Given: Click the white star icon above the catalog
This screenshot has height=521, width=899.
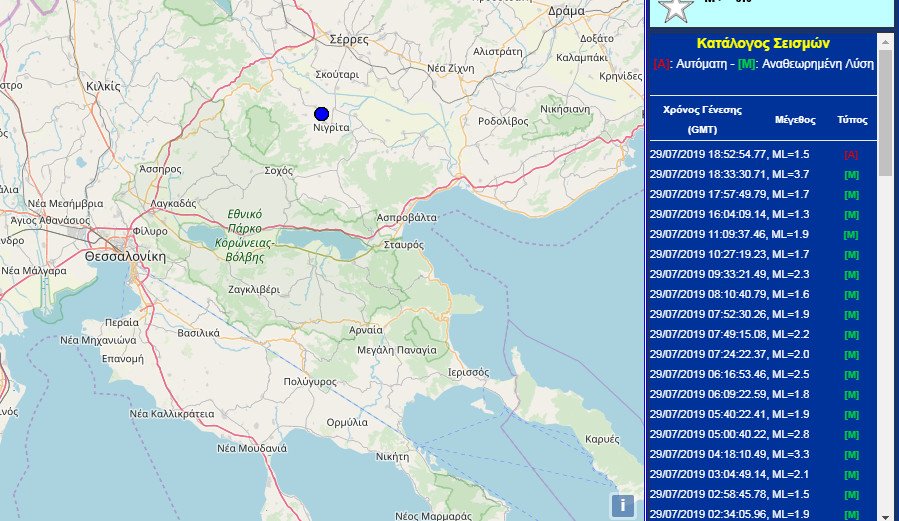Looking at the screenshot, I should [x=675, y=9].
